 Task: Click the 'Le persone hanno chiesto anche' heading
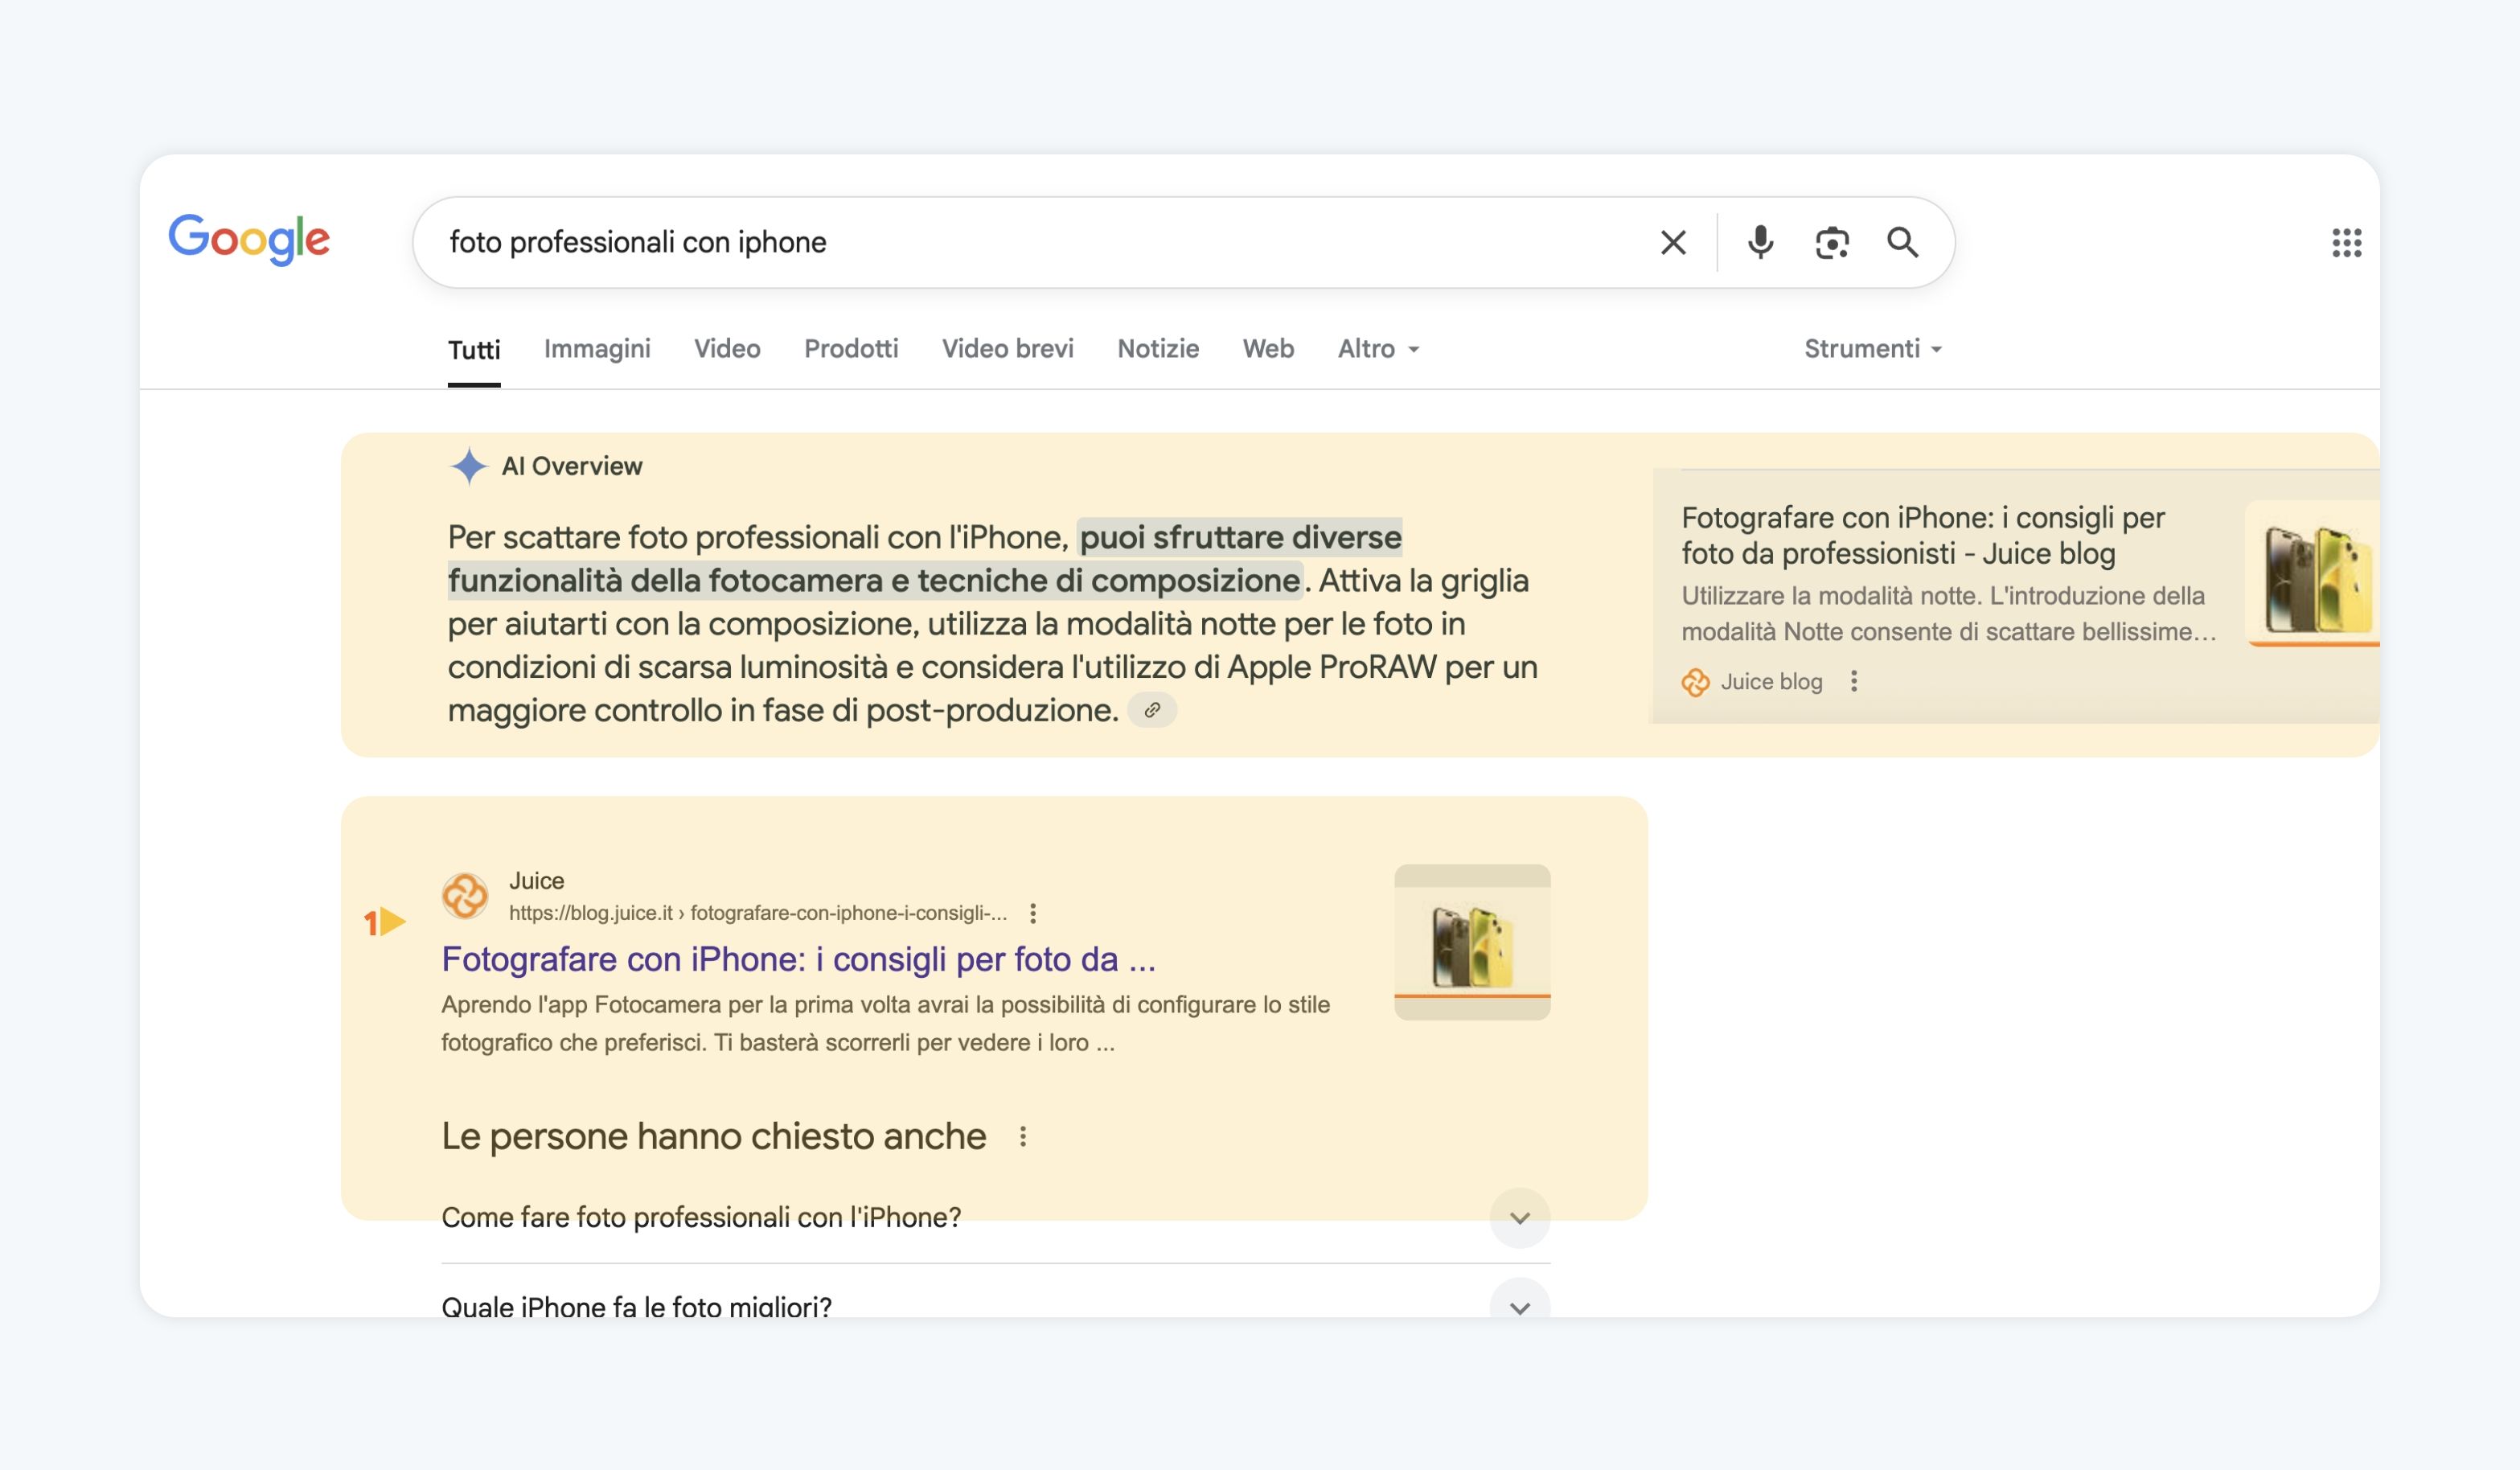tap(714, 1136)
